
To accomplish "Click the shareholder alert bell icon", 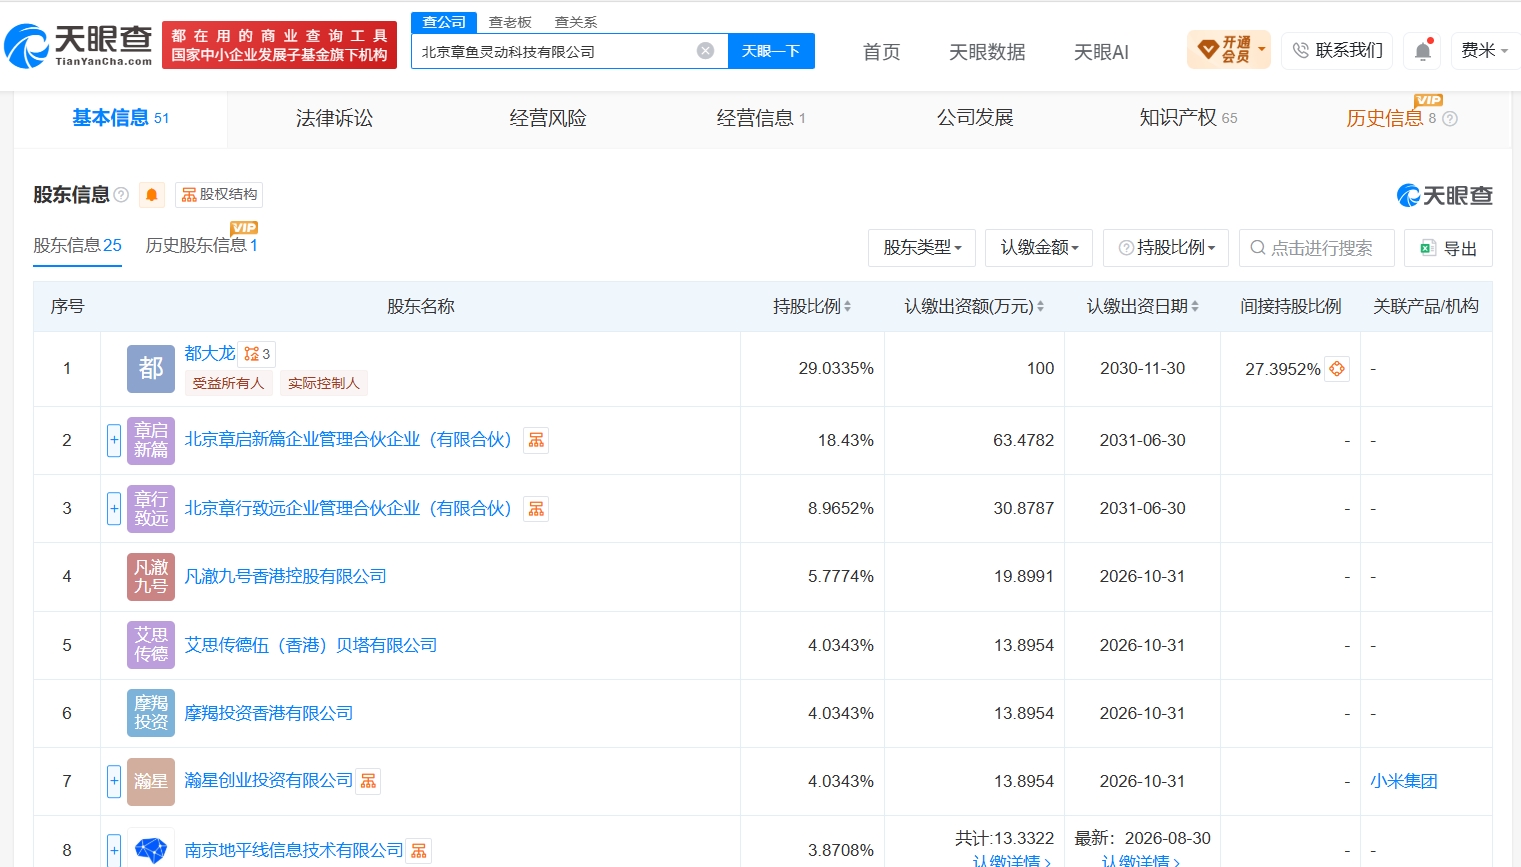I will point(152,195).
